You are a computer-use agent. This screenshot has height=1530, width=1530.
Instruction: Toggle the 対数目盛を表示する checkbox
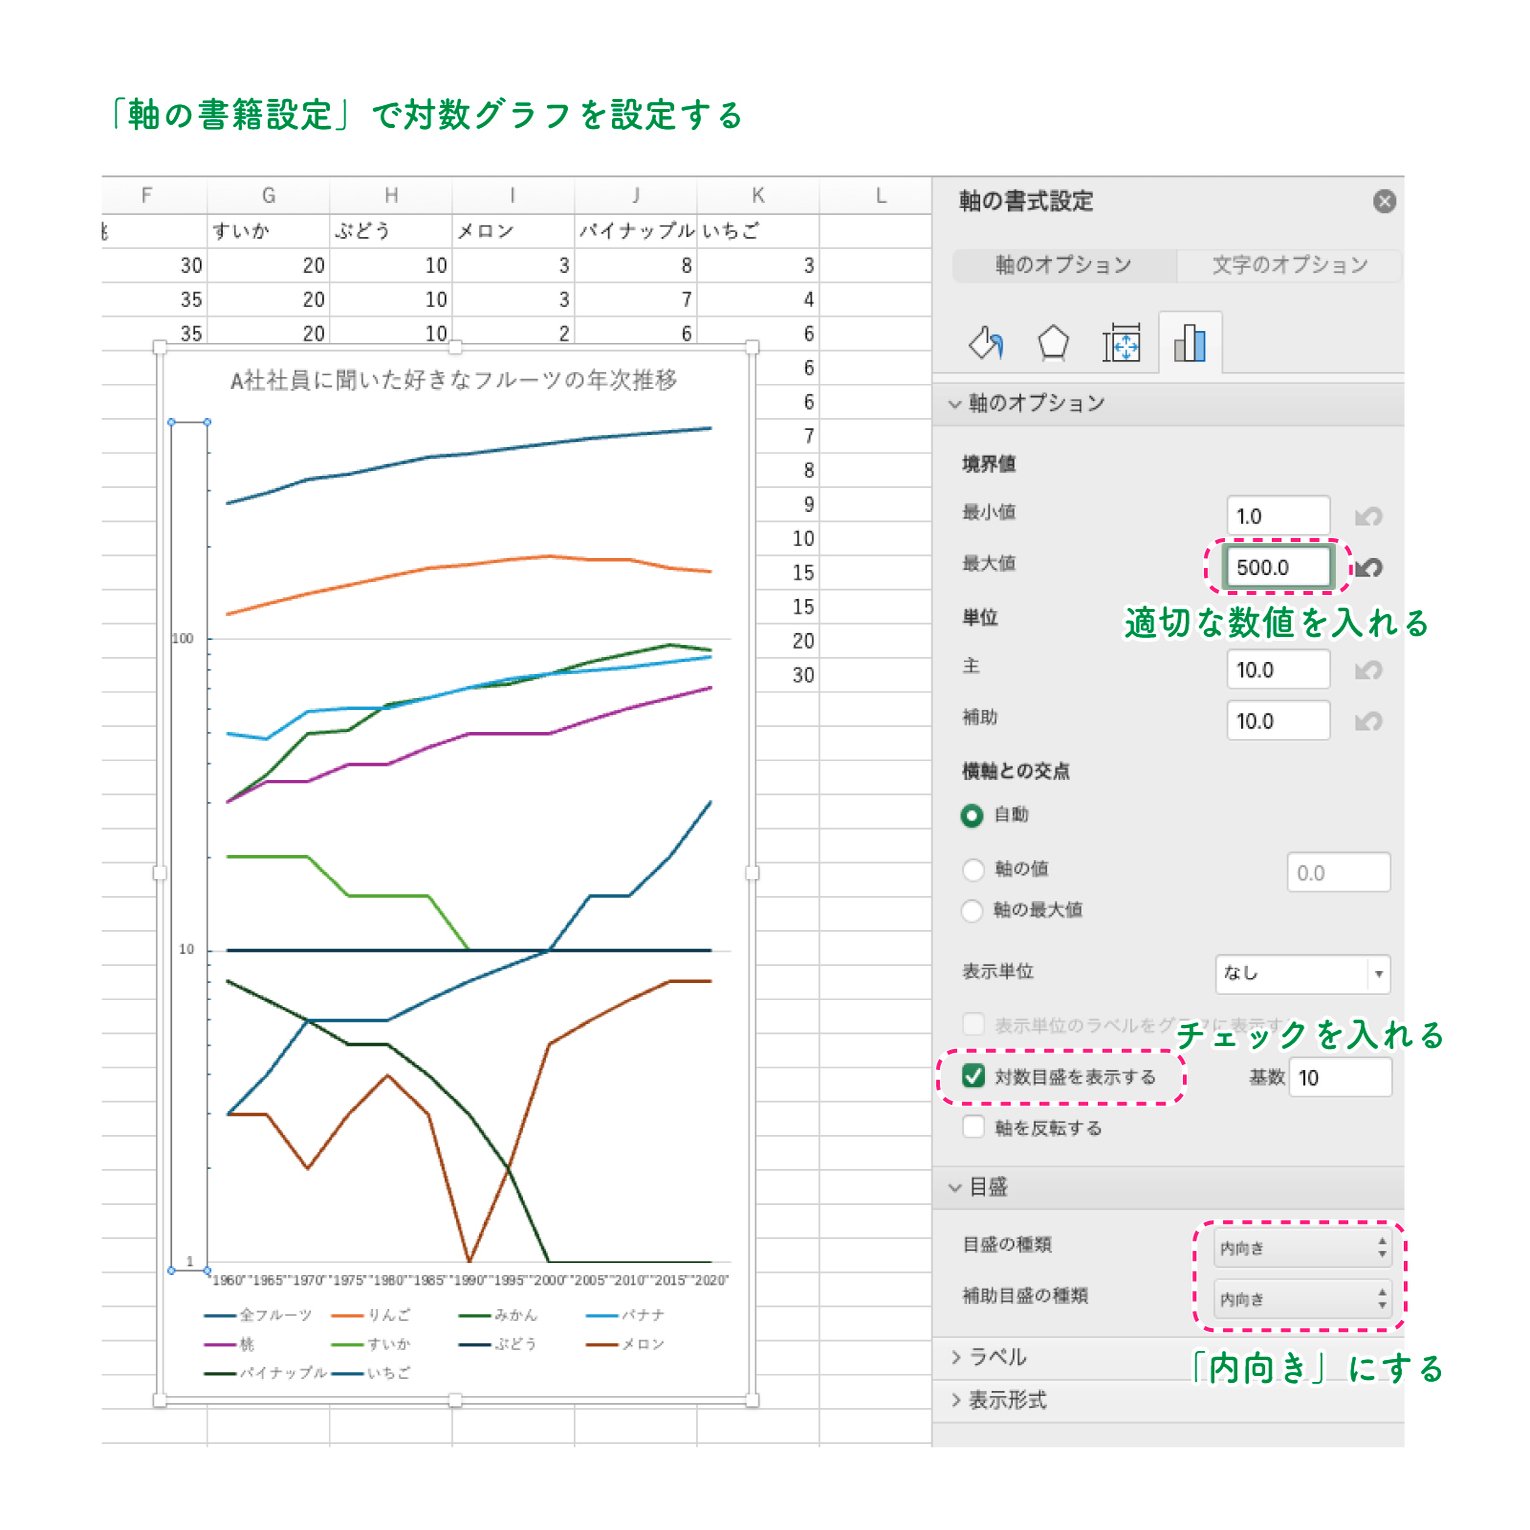pyautogui.click(x=973, y=1077)
